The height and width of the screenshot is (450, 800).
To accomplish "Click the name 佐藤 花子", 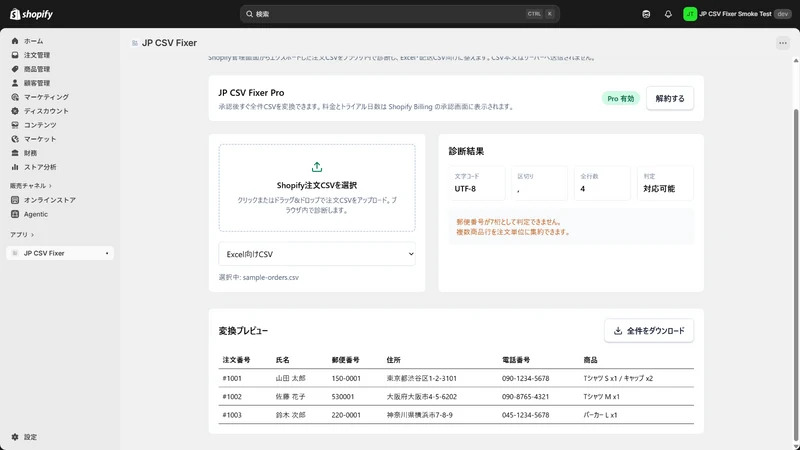I will (x=291, y=396).
